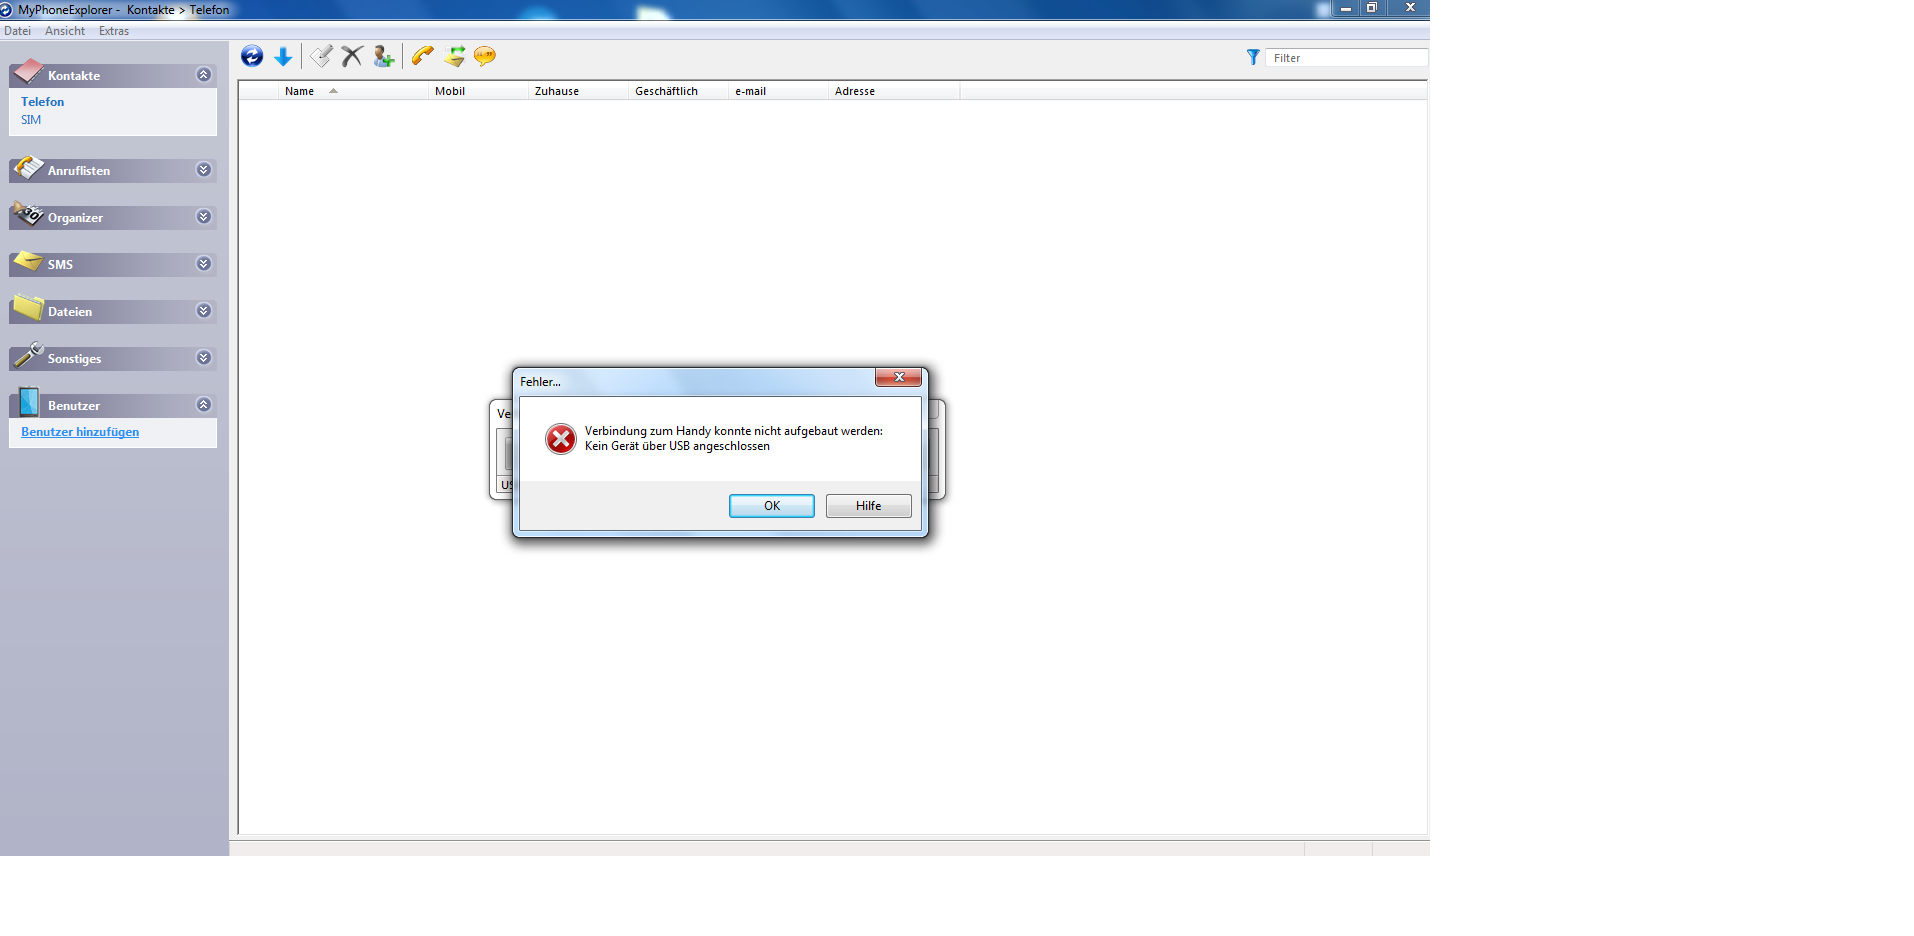
Task: Click the blue refresh sync icon
Action: [x=252, y=56]
